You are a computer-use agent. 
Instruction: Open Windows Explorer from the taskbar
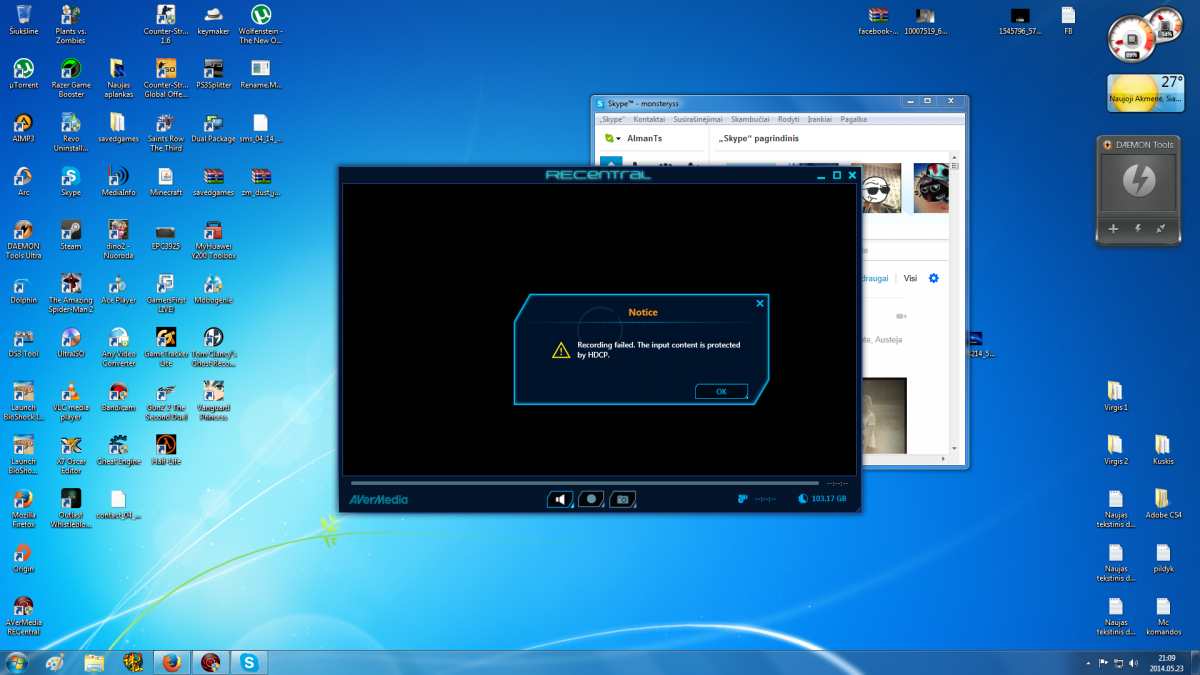point(94,662)
